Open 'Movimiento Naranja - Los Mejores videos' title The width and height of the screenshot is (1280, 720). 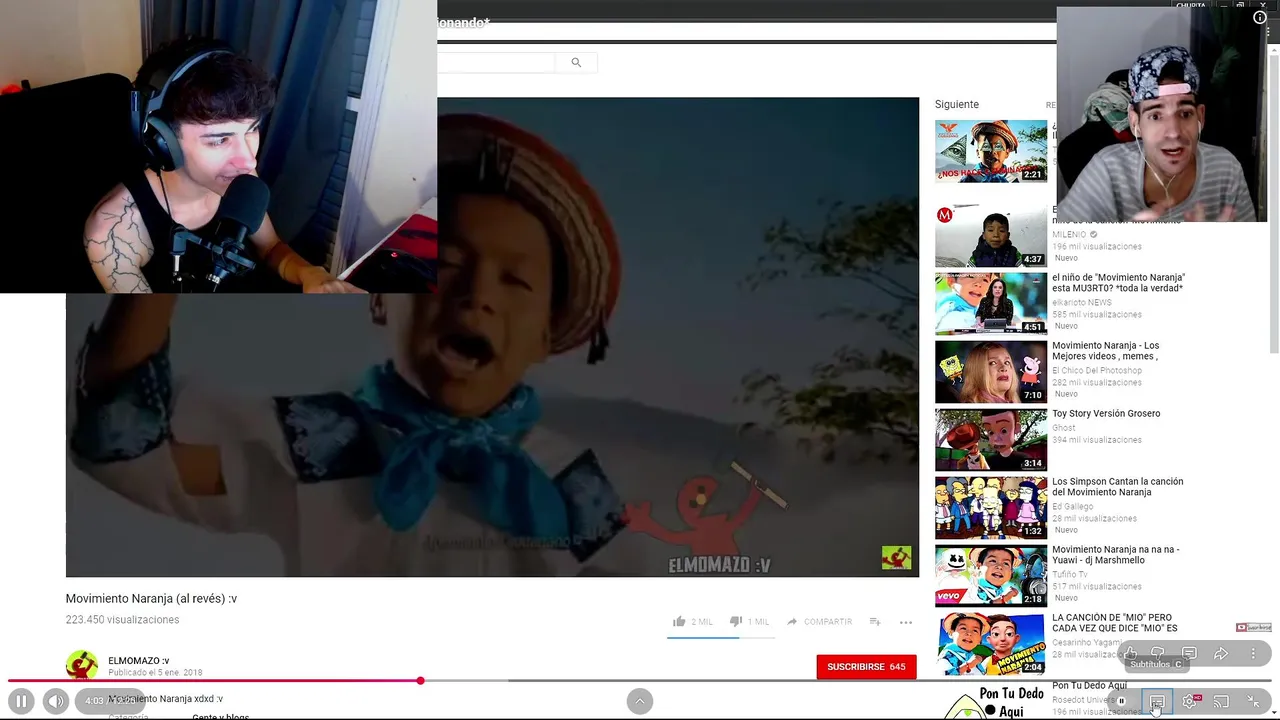coord(1106,351)
